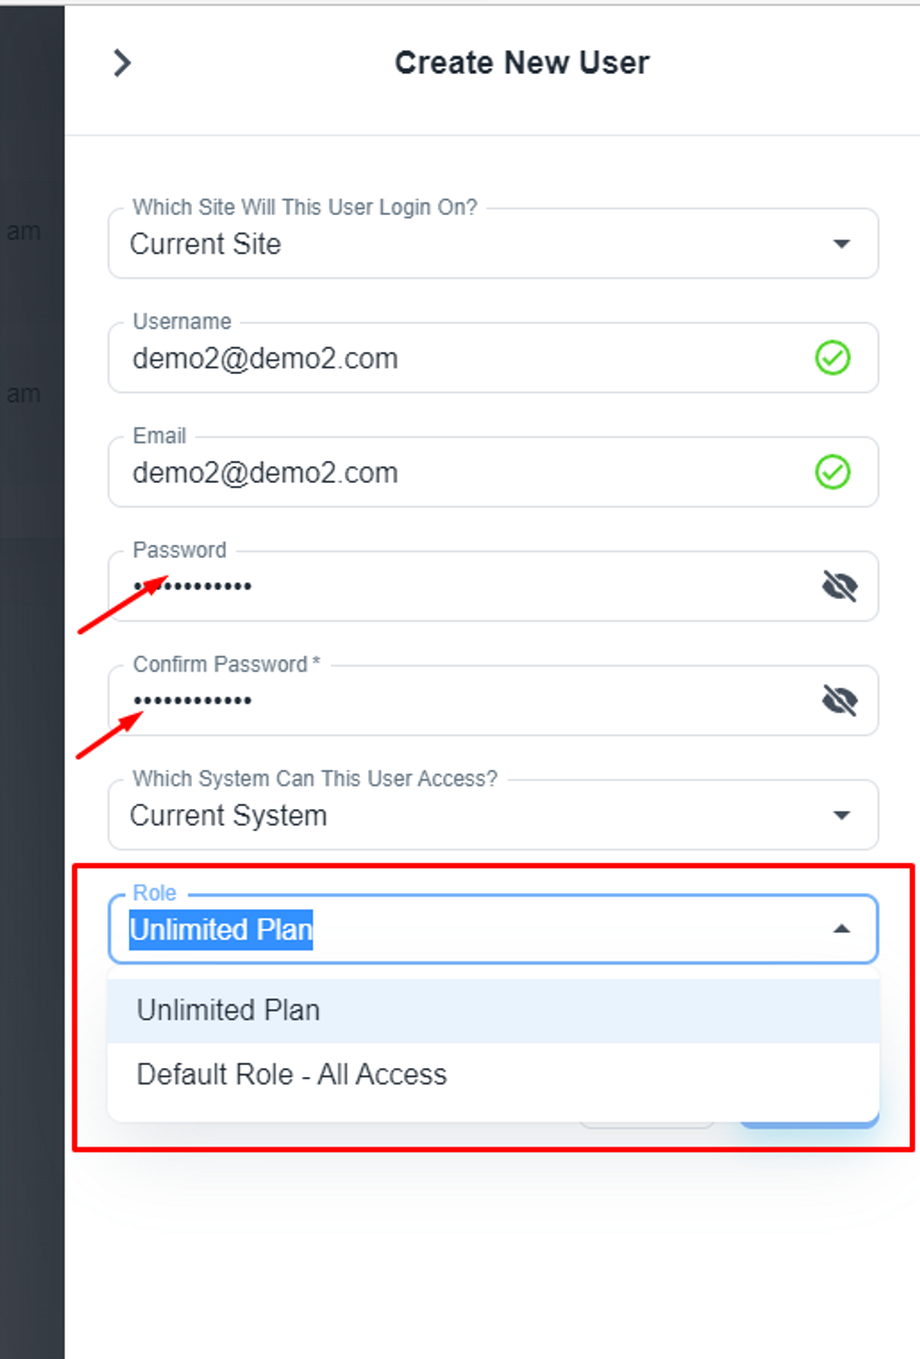Screen dimensions: 920x1359
Task: Select the Unlimited Plan role option
Action: tap(228, 1011)
